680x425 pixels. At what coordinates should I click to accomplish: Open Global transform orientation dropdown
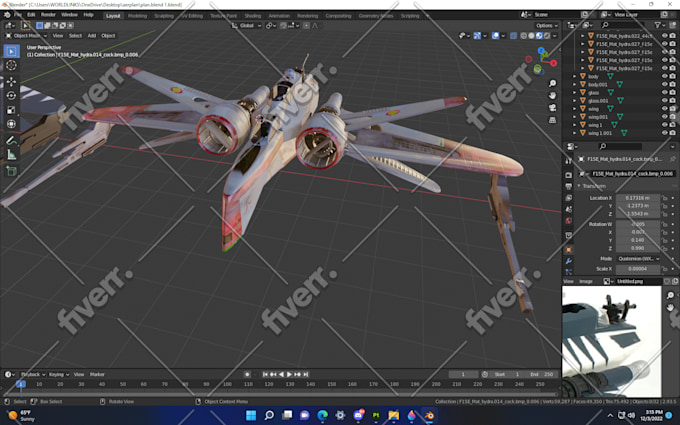click(x=247, y=26)
